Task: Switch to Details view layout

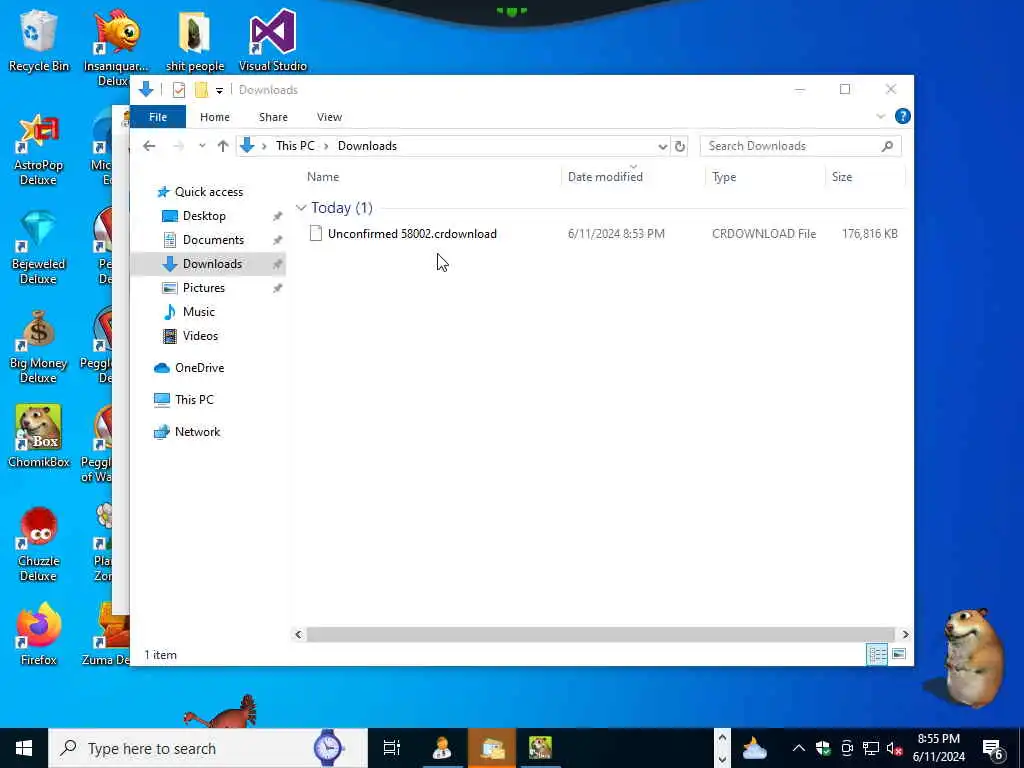Action: tap(876, 654)
